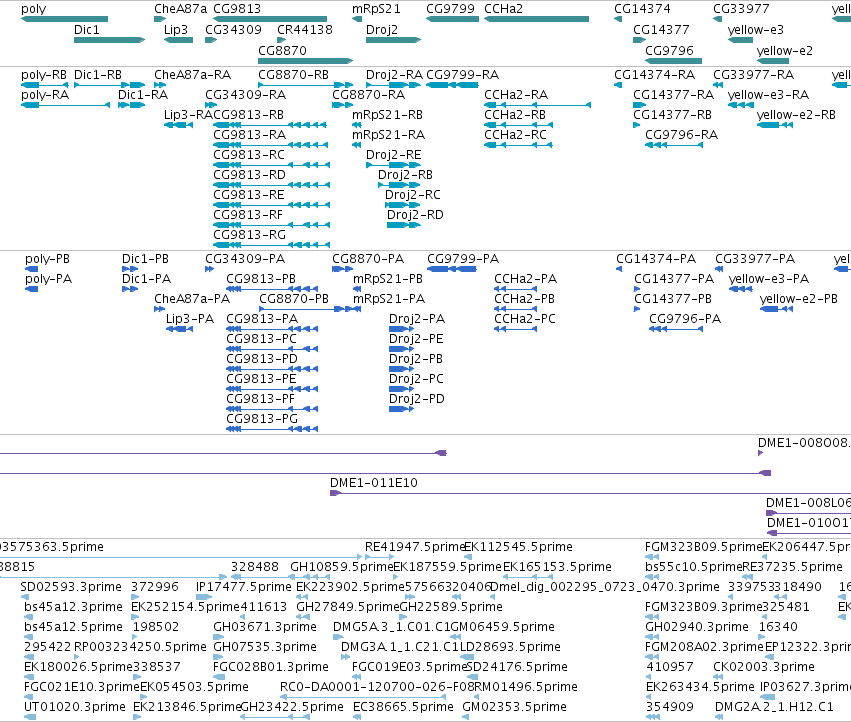851x722 pixels.
Task: Click the CG14374 gene label
Action: coord(642,9)
